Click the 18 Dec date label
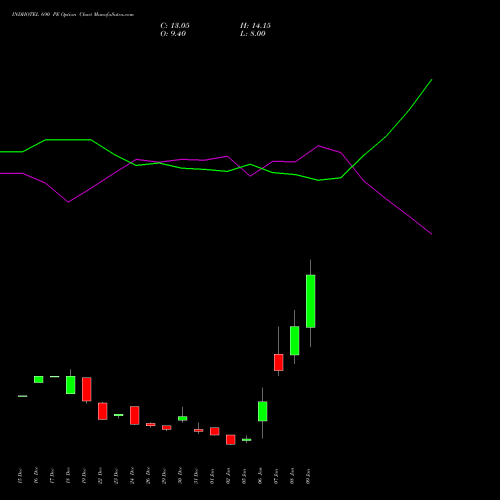 (x=68, y=476)
